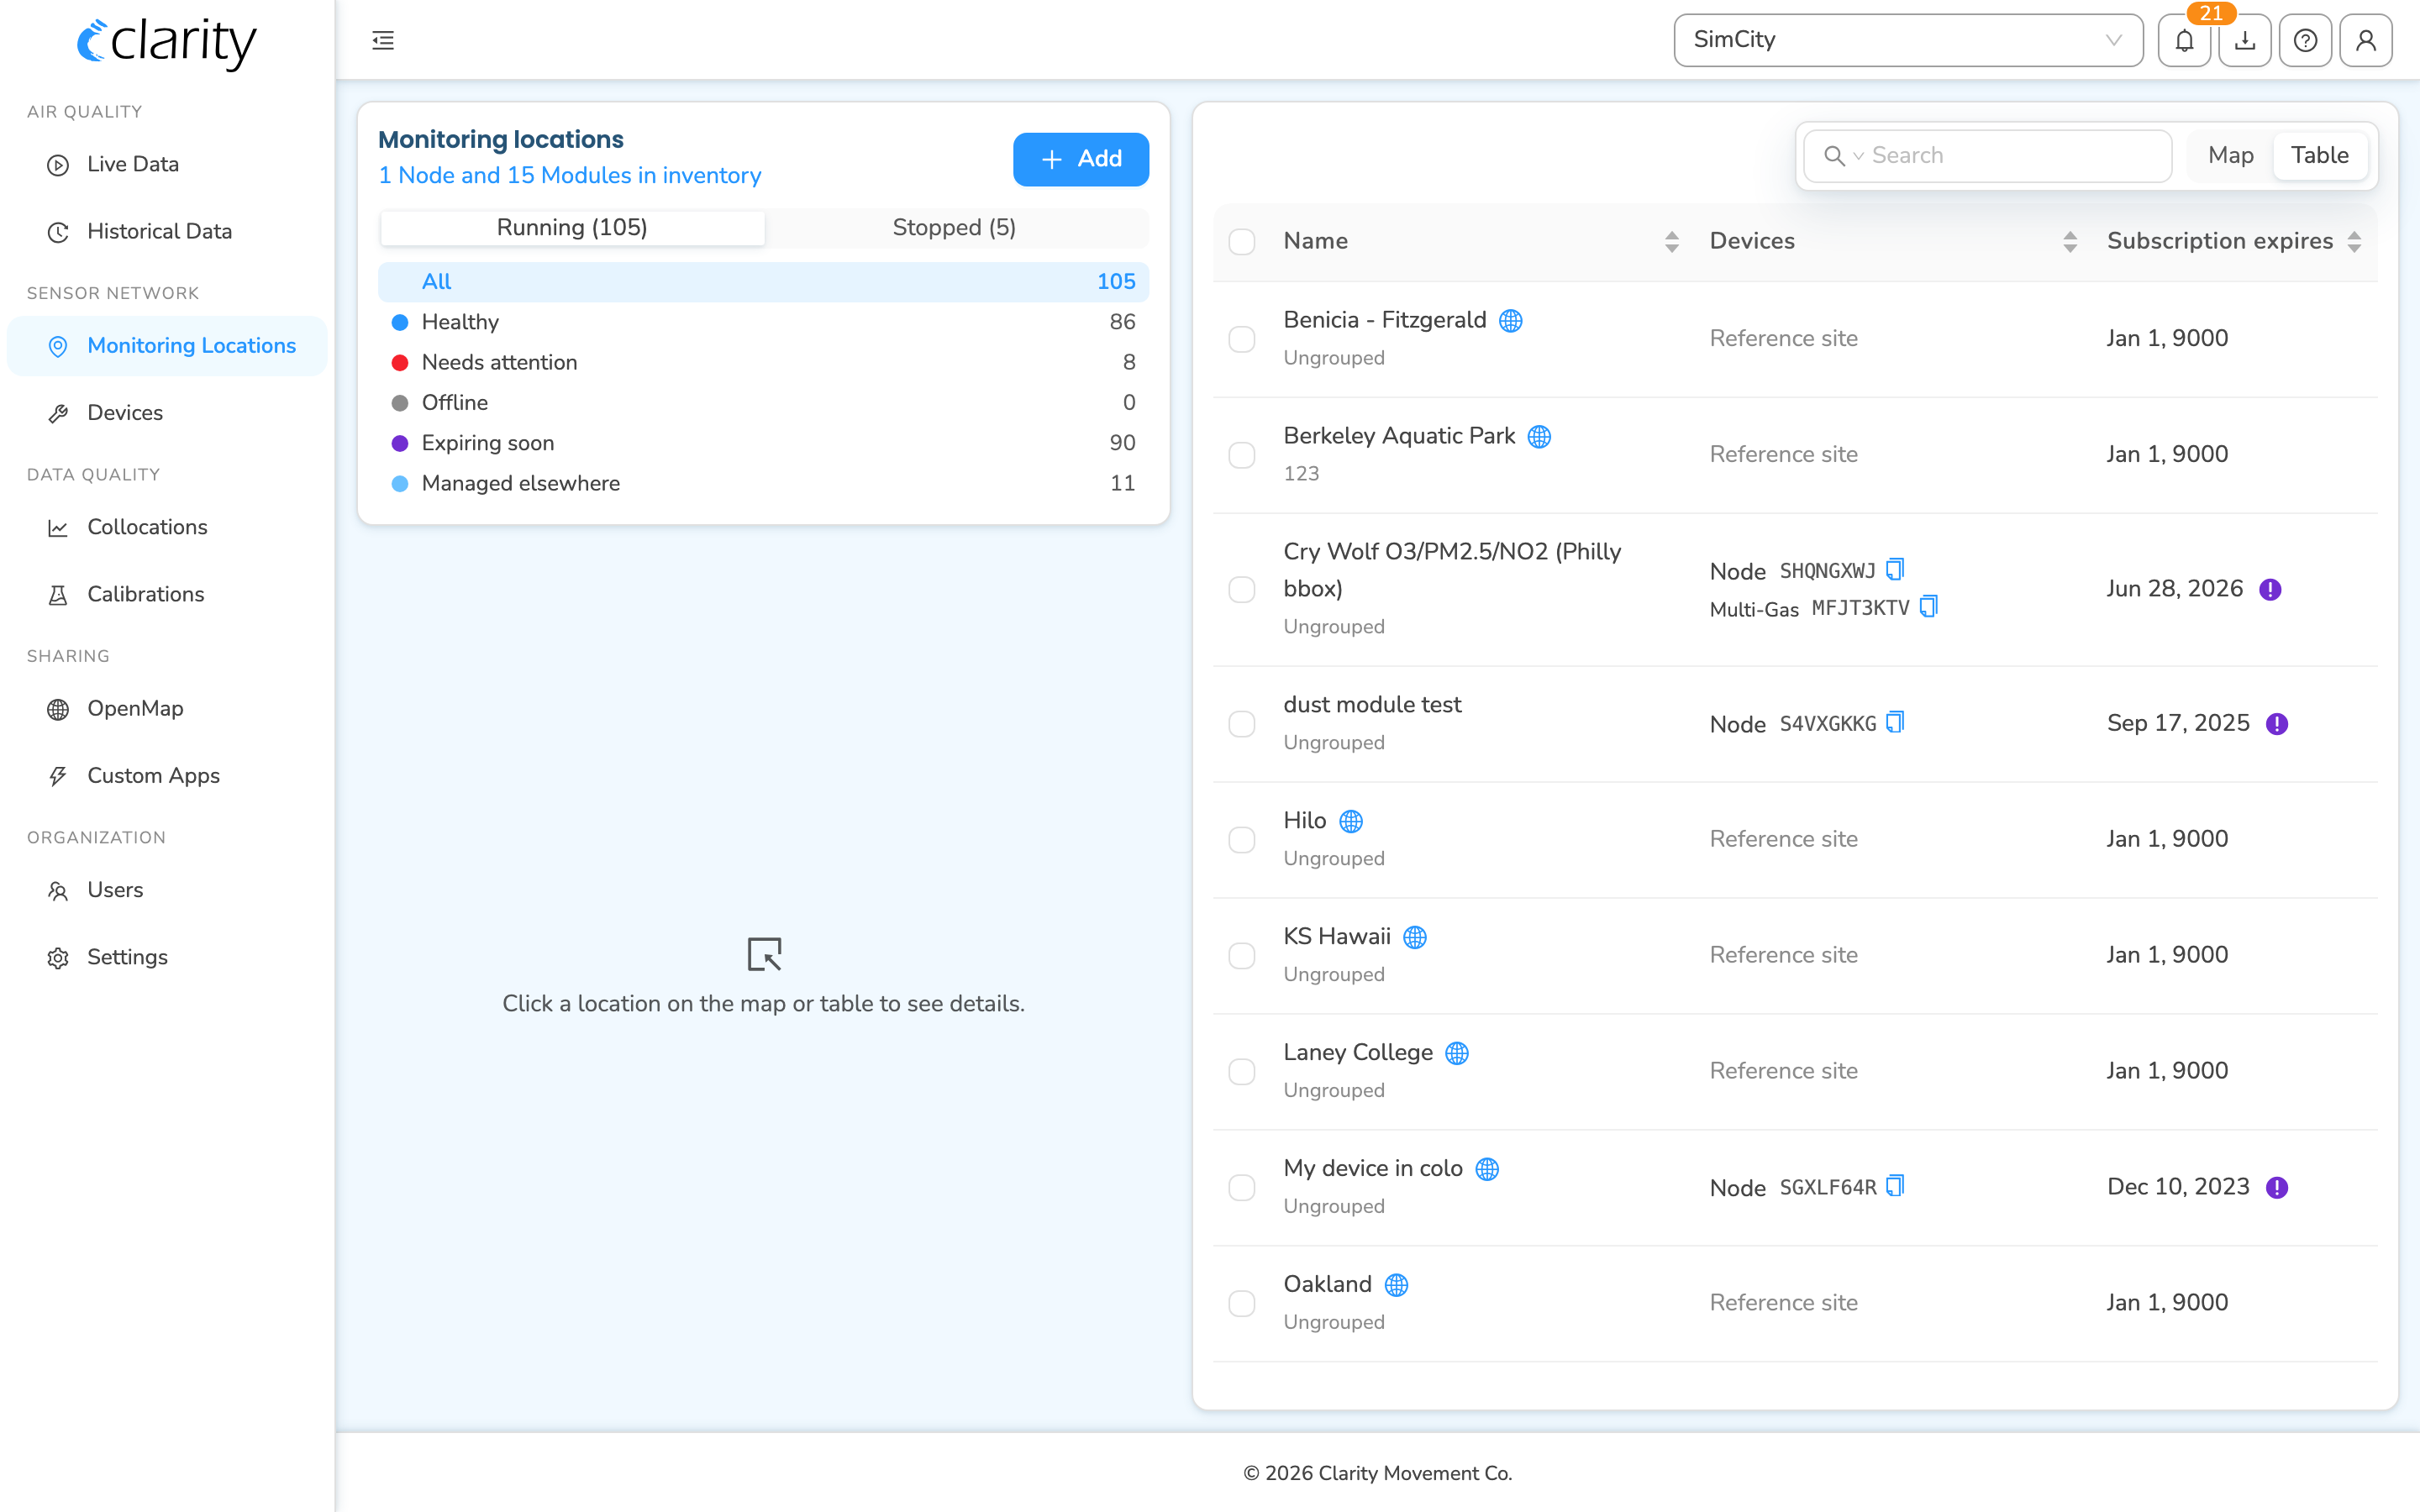Select the KS Hawaii row checkbox
The width and height of the screenshot is (2420, 1512).
tap(1242, 956)
